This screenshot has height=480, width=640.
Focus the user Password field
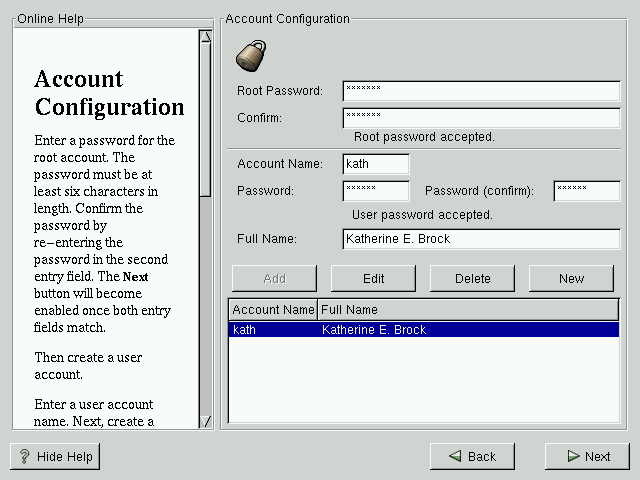(x=375, y=191)
